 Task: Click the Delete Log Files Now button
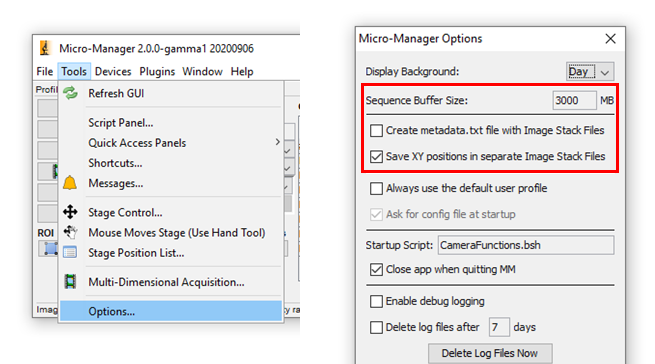(490, 354)
